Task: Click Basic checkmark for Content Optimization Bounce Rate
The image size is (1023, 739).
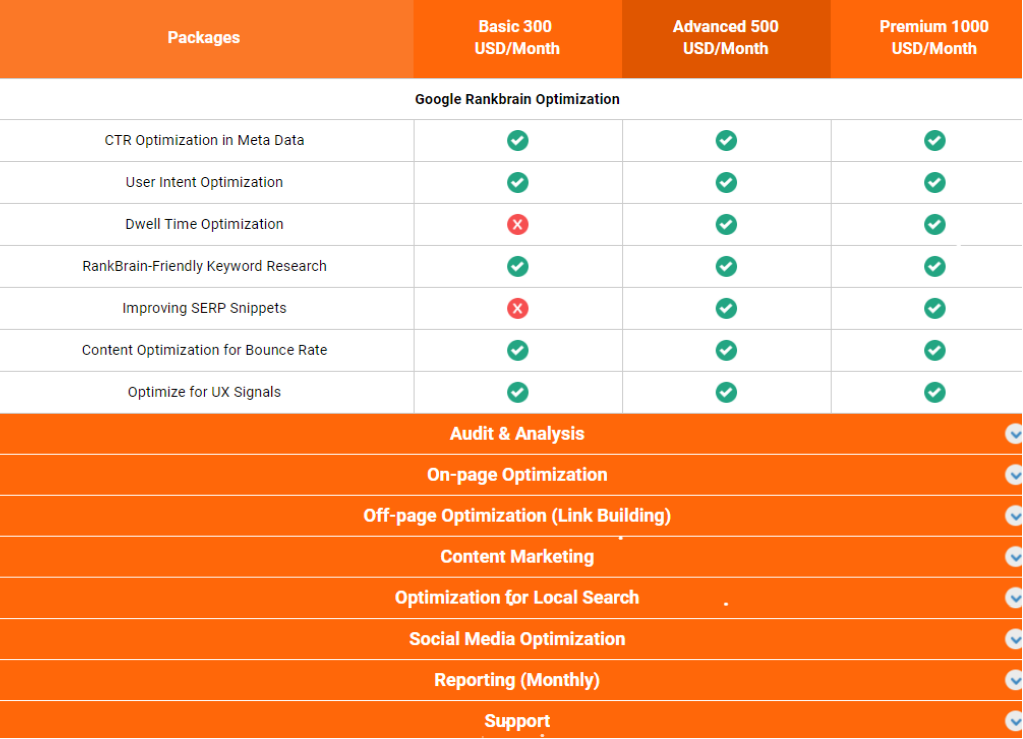Action: pos(517,351)
